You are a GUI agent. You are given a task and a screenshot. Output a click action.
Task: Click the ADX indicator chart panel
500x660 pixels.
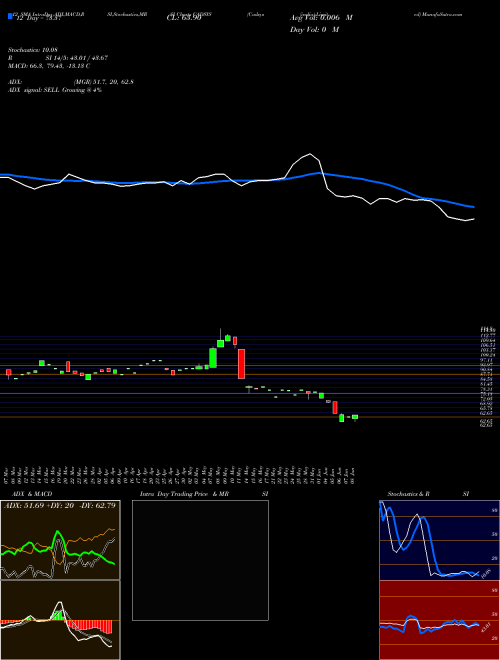60,540
